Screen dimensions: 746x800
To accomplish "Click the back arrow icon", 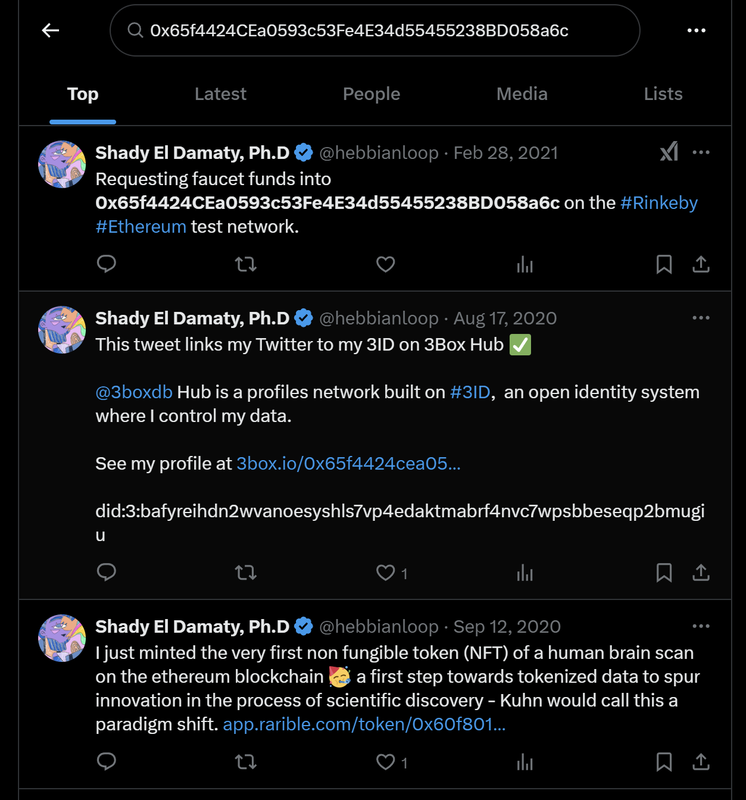I will [50, 30].
